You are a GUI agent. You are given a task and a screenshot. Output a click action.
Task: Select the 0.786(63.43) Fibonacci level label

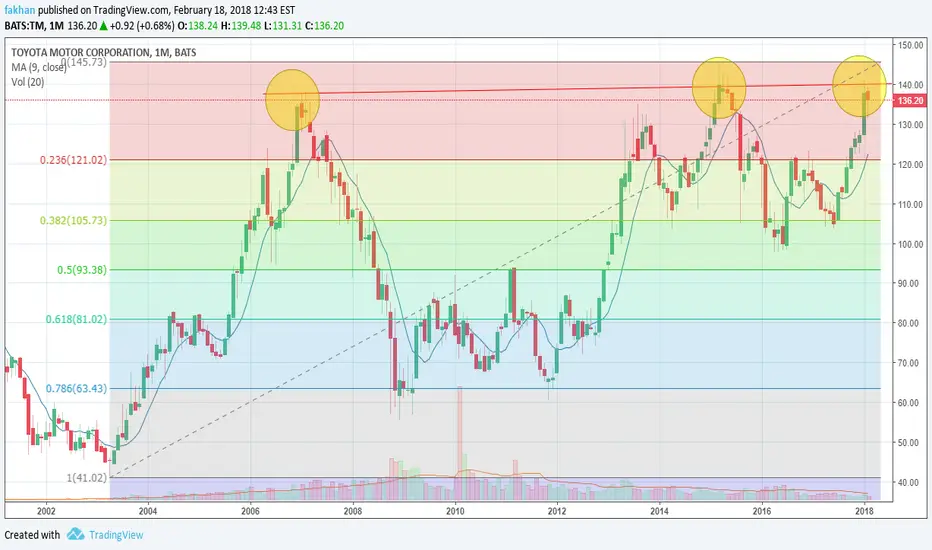click(x=77, y=388)
